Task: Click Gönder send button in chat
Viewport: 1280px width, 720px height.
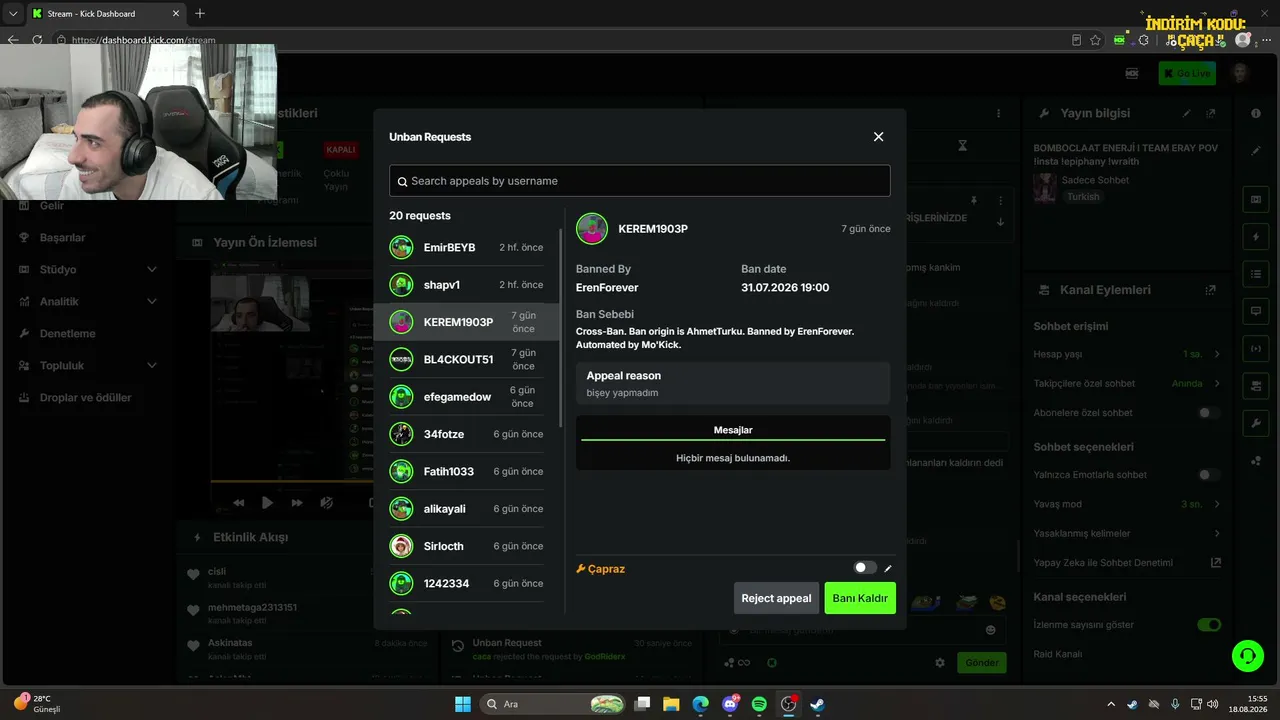Action: coord(982,662)
